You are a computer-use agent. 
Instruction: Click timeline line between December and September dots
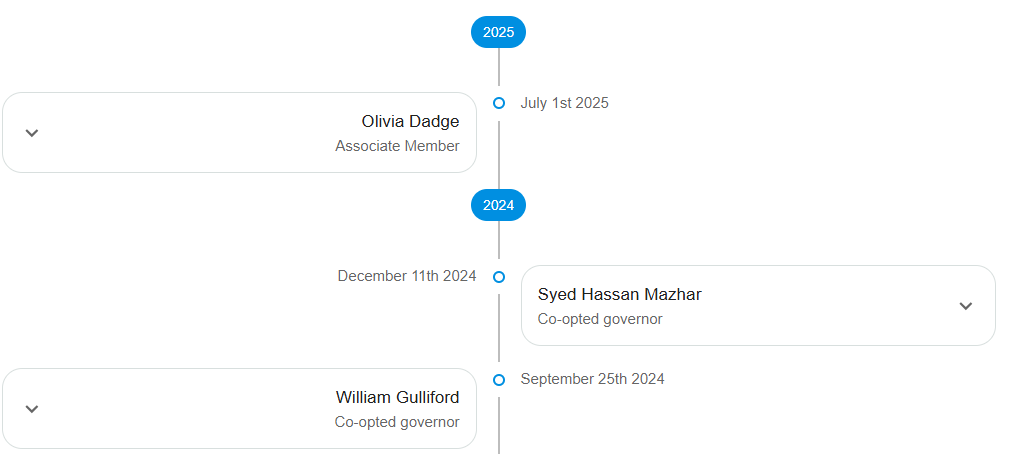[x=499, y=328]
